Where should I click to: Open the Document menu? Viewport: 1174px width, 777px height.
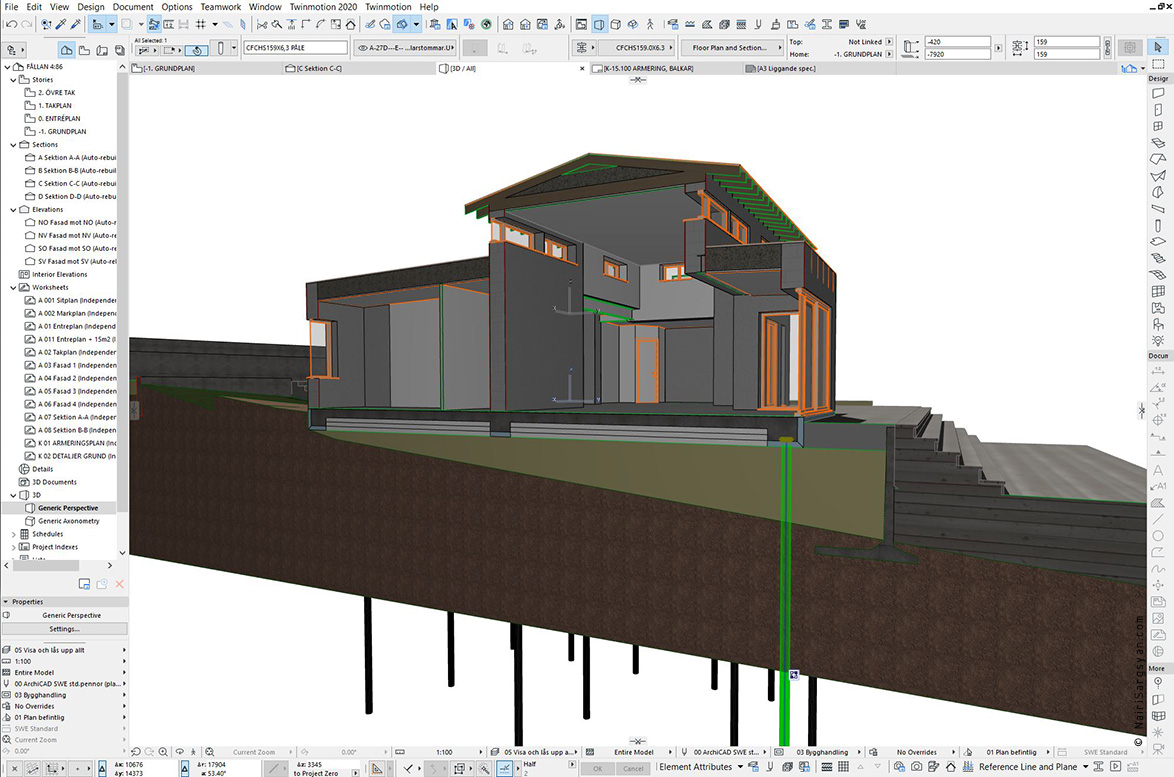coord(133,7)
